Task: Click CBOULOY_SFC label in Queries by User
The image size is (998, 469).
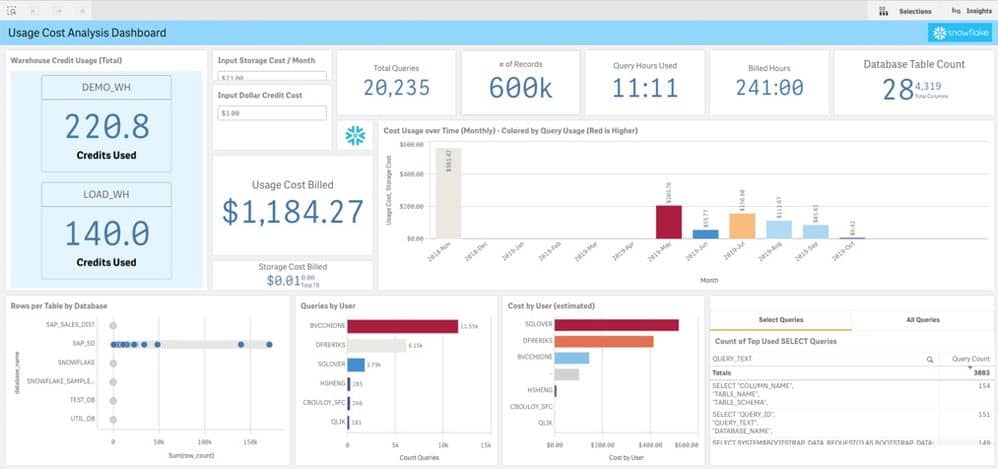Action: coord(325,402)
